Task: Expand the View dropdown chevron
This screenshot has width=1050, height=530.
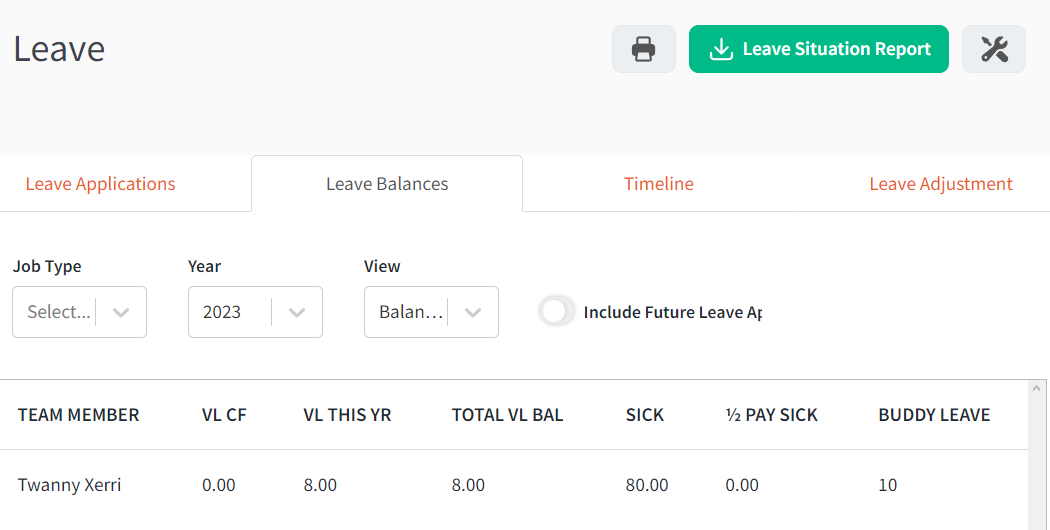Action: click(473, 312)
